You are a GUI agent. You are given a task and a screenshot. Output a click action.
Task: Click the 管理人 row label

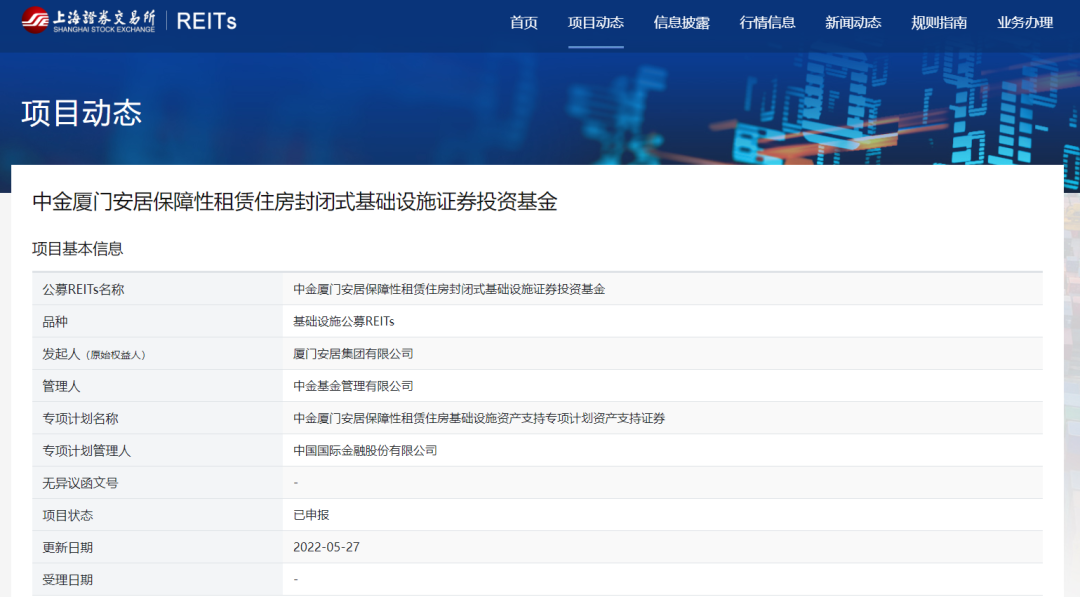[61, 386]
